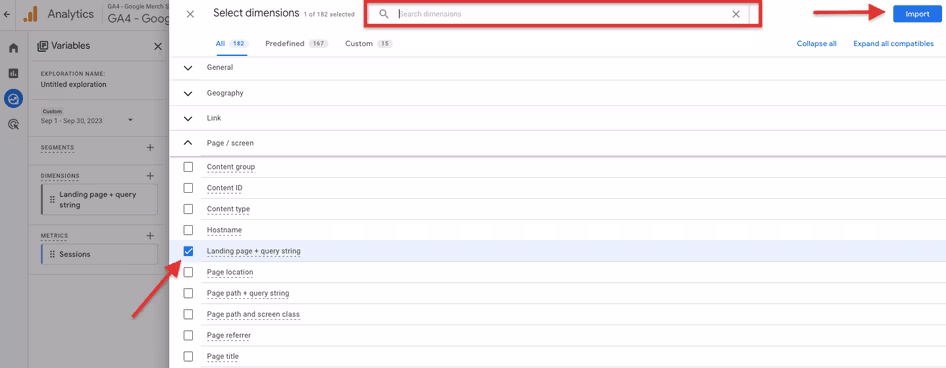Click the search magnifier icon
Viewport: 946px width, 368px height.
(384, 14)
